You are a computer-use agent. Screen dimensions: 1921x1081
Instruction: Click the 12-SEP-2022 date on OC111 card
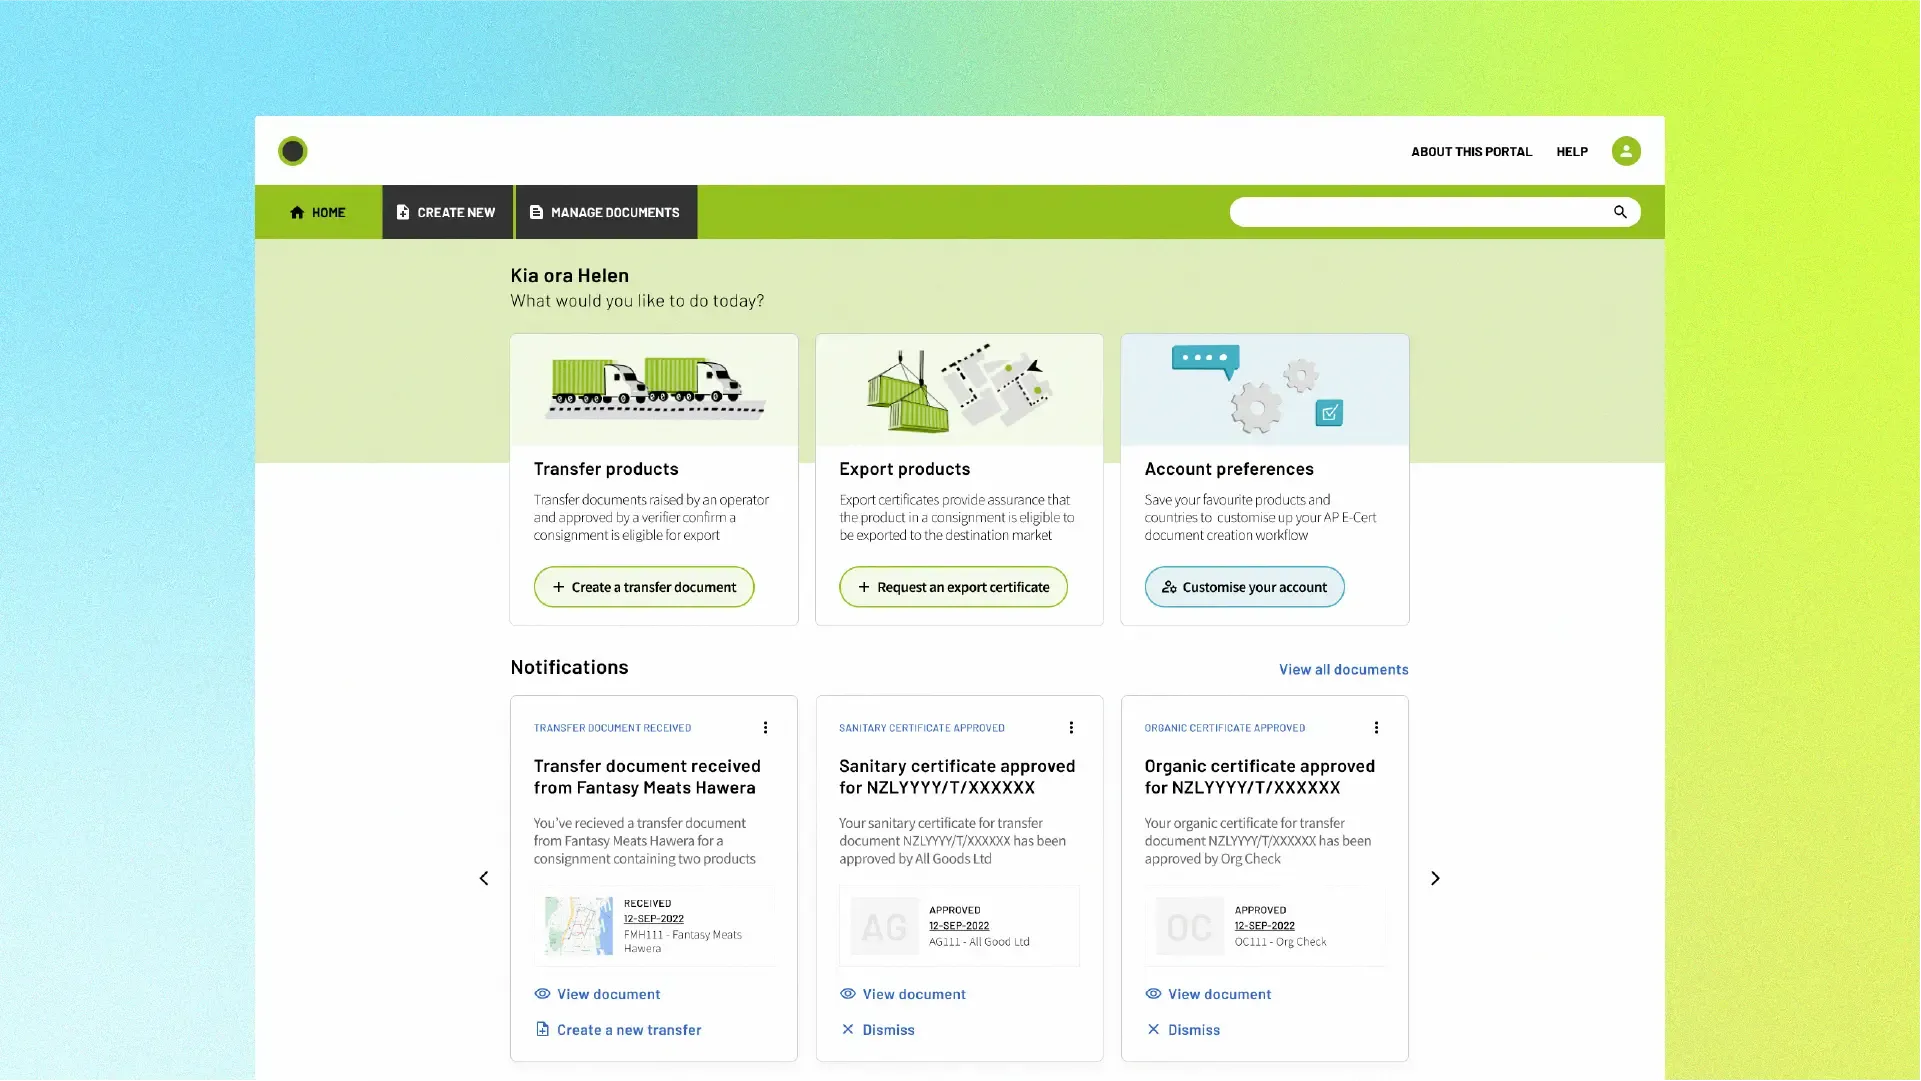pos(1264,926)
